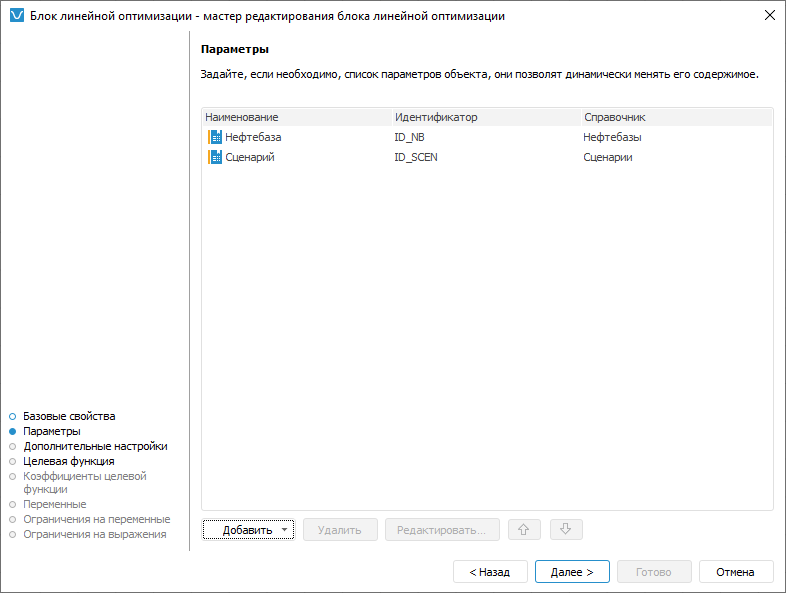Click the Сценарий parameter icon

click(215, 157)
